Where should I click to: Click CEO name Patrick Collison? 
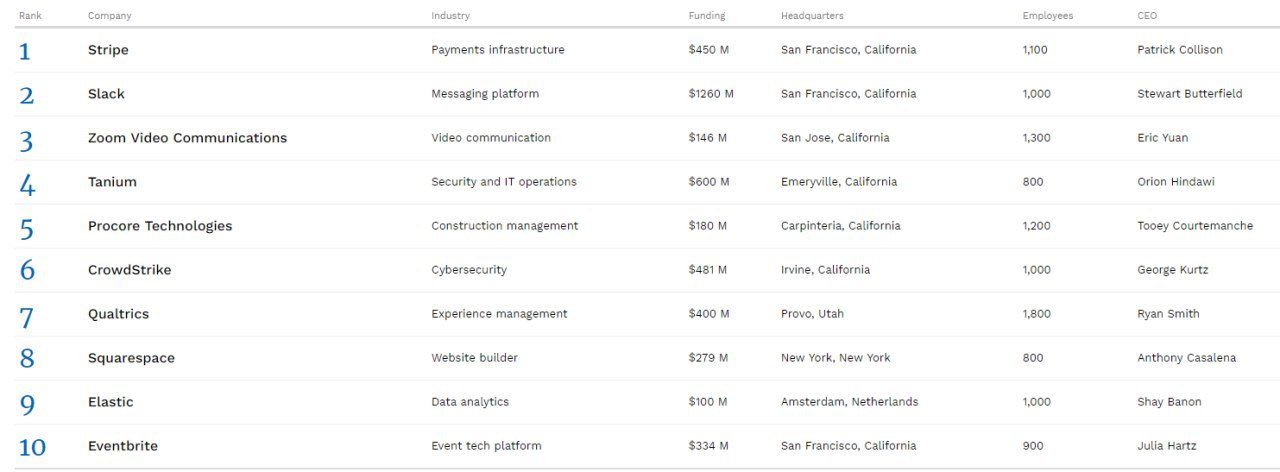(x=1179, y=50)
